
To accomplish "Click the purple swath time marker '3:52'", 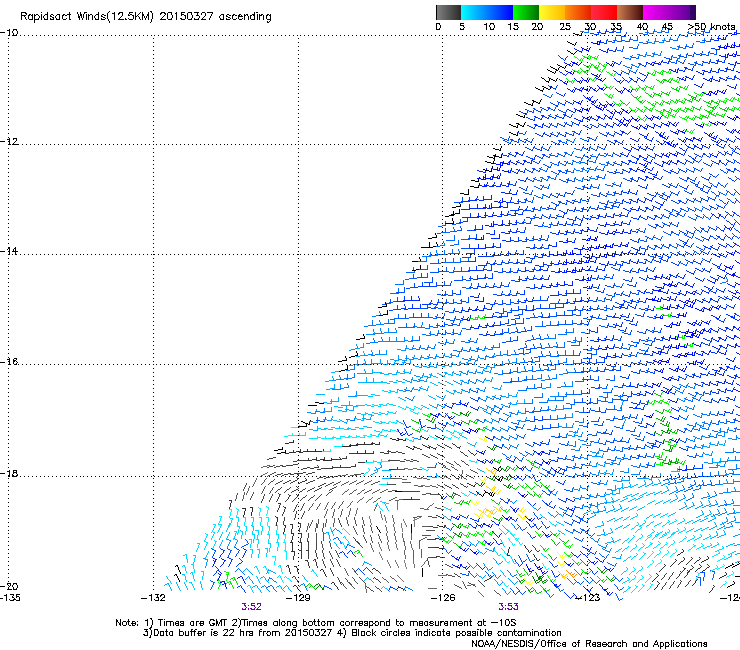I will (251, 607).
